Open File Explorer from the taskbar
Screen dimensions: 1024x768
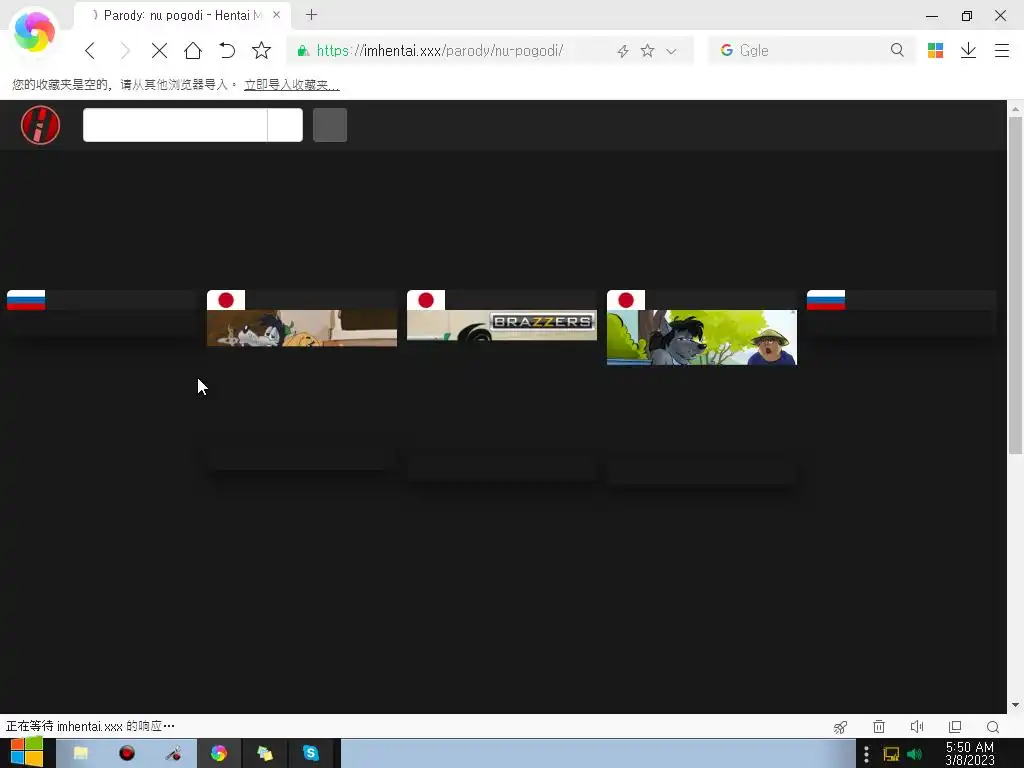coord(80,754)
